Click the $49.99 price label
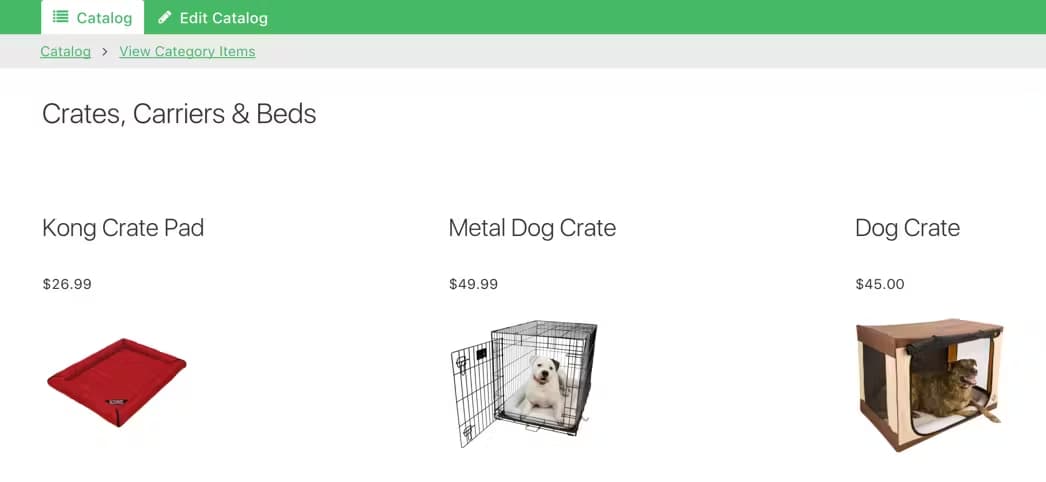This screenshot has width=1046, height=482. 473,284
